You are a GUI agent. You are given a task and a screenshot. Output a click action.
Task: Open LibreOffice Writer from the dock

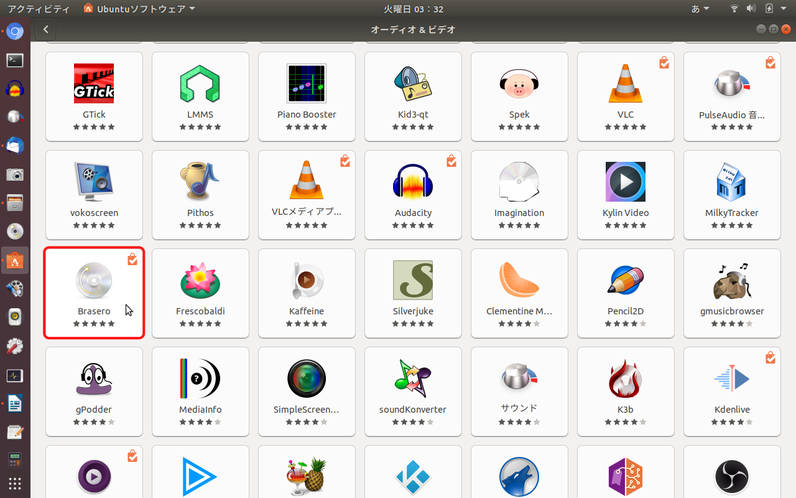coord(15,404)
